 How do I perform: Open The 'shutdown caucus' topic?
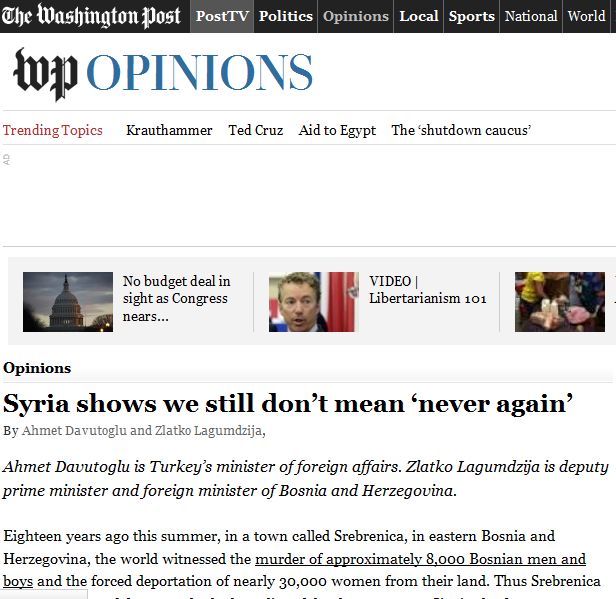(x=461, y=130)
